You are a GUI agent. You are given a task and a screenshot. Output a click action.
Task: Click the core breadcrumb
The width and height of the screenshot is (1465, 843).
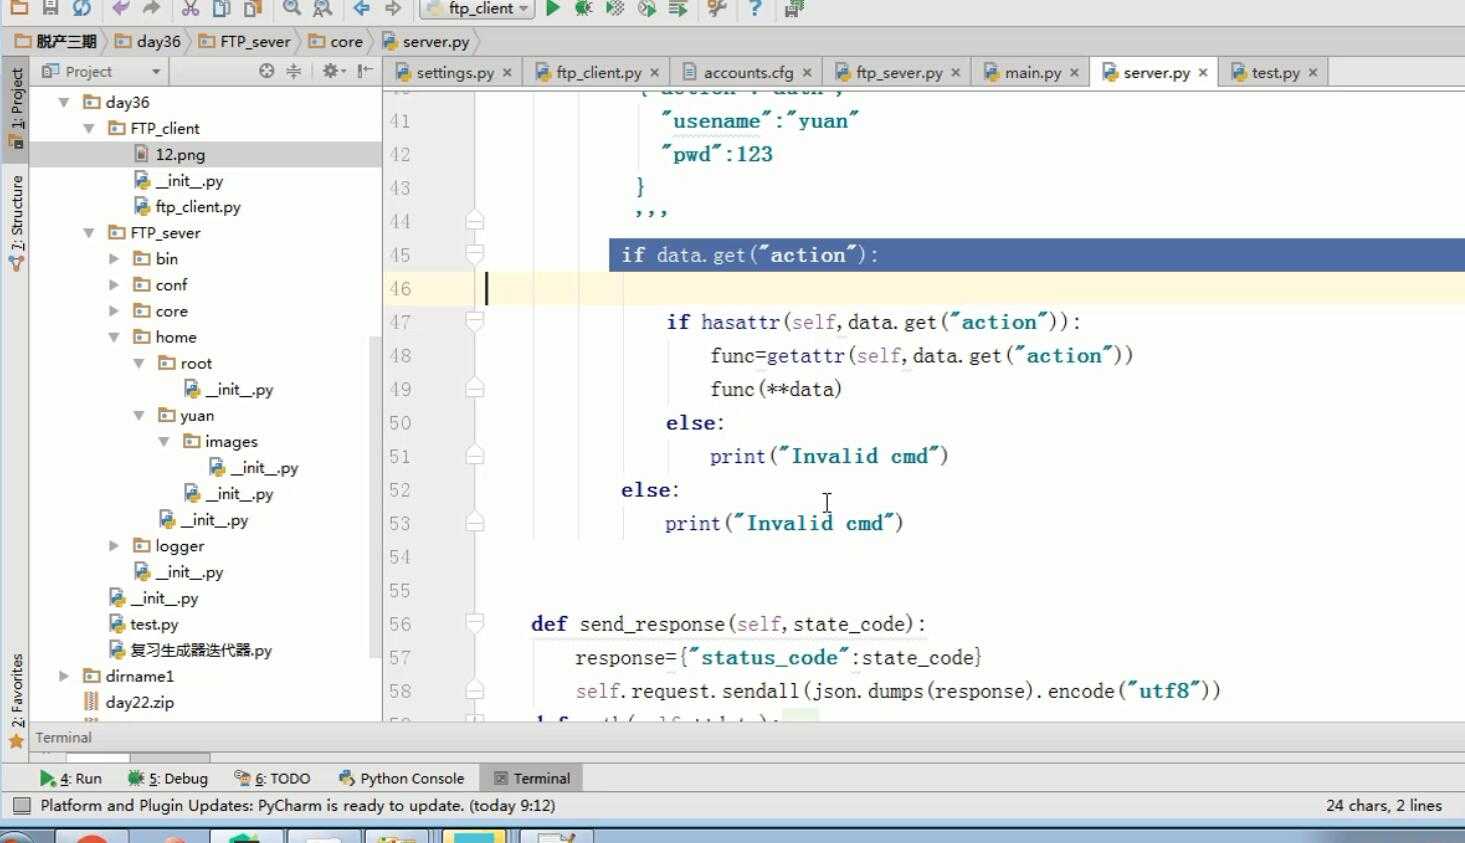tap(336, 41)
